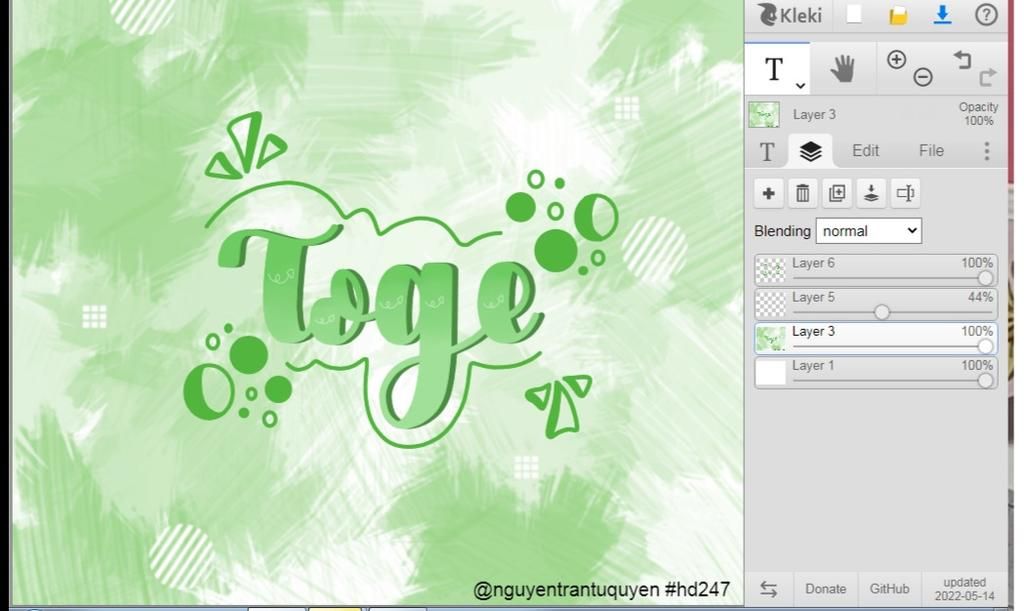
Task: Click Layer 3 opacity slider handle
Action: tap(985, 347)
